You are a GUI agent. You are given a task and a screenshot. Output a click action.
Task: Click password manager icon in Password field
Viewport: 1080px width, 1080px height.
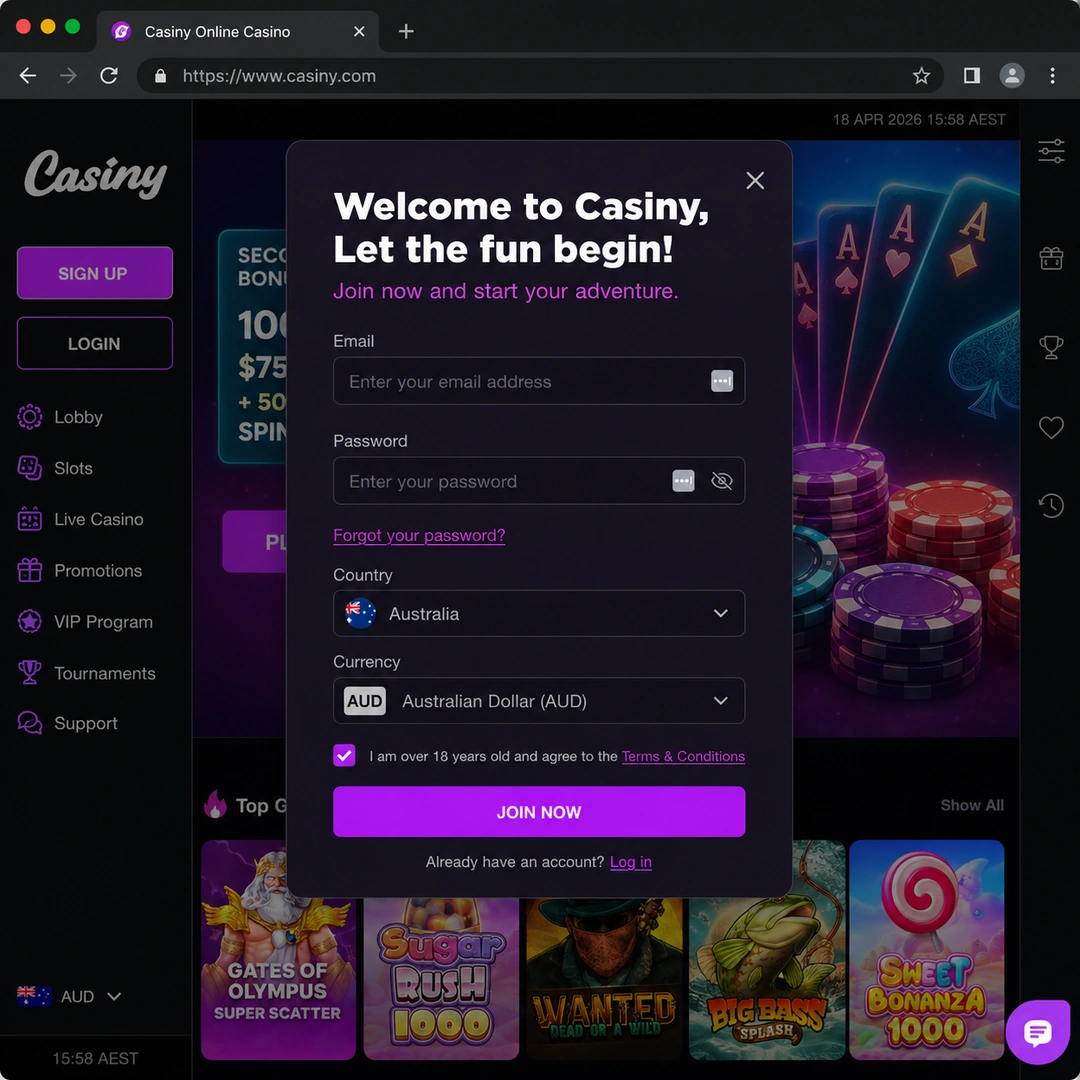coord(683,481)
